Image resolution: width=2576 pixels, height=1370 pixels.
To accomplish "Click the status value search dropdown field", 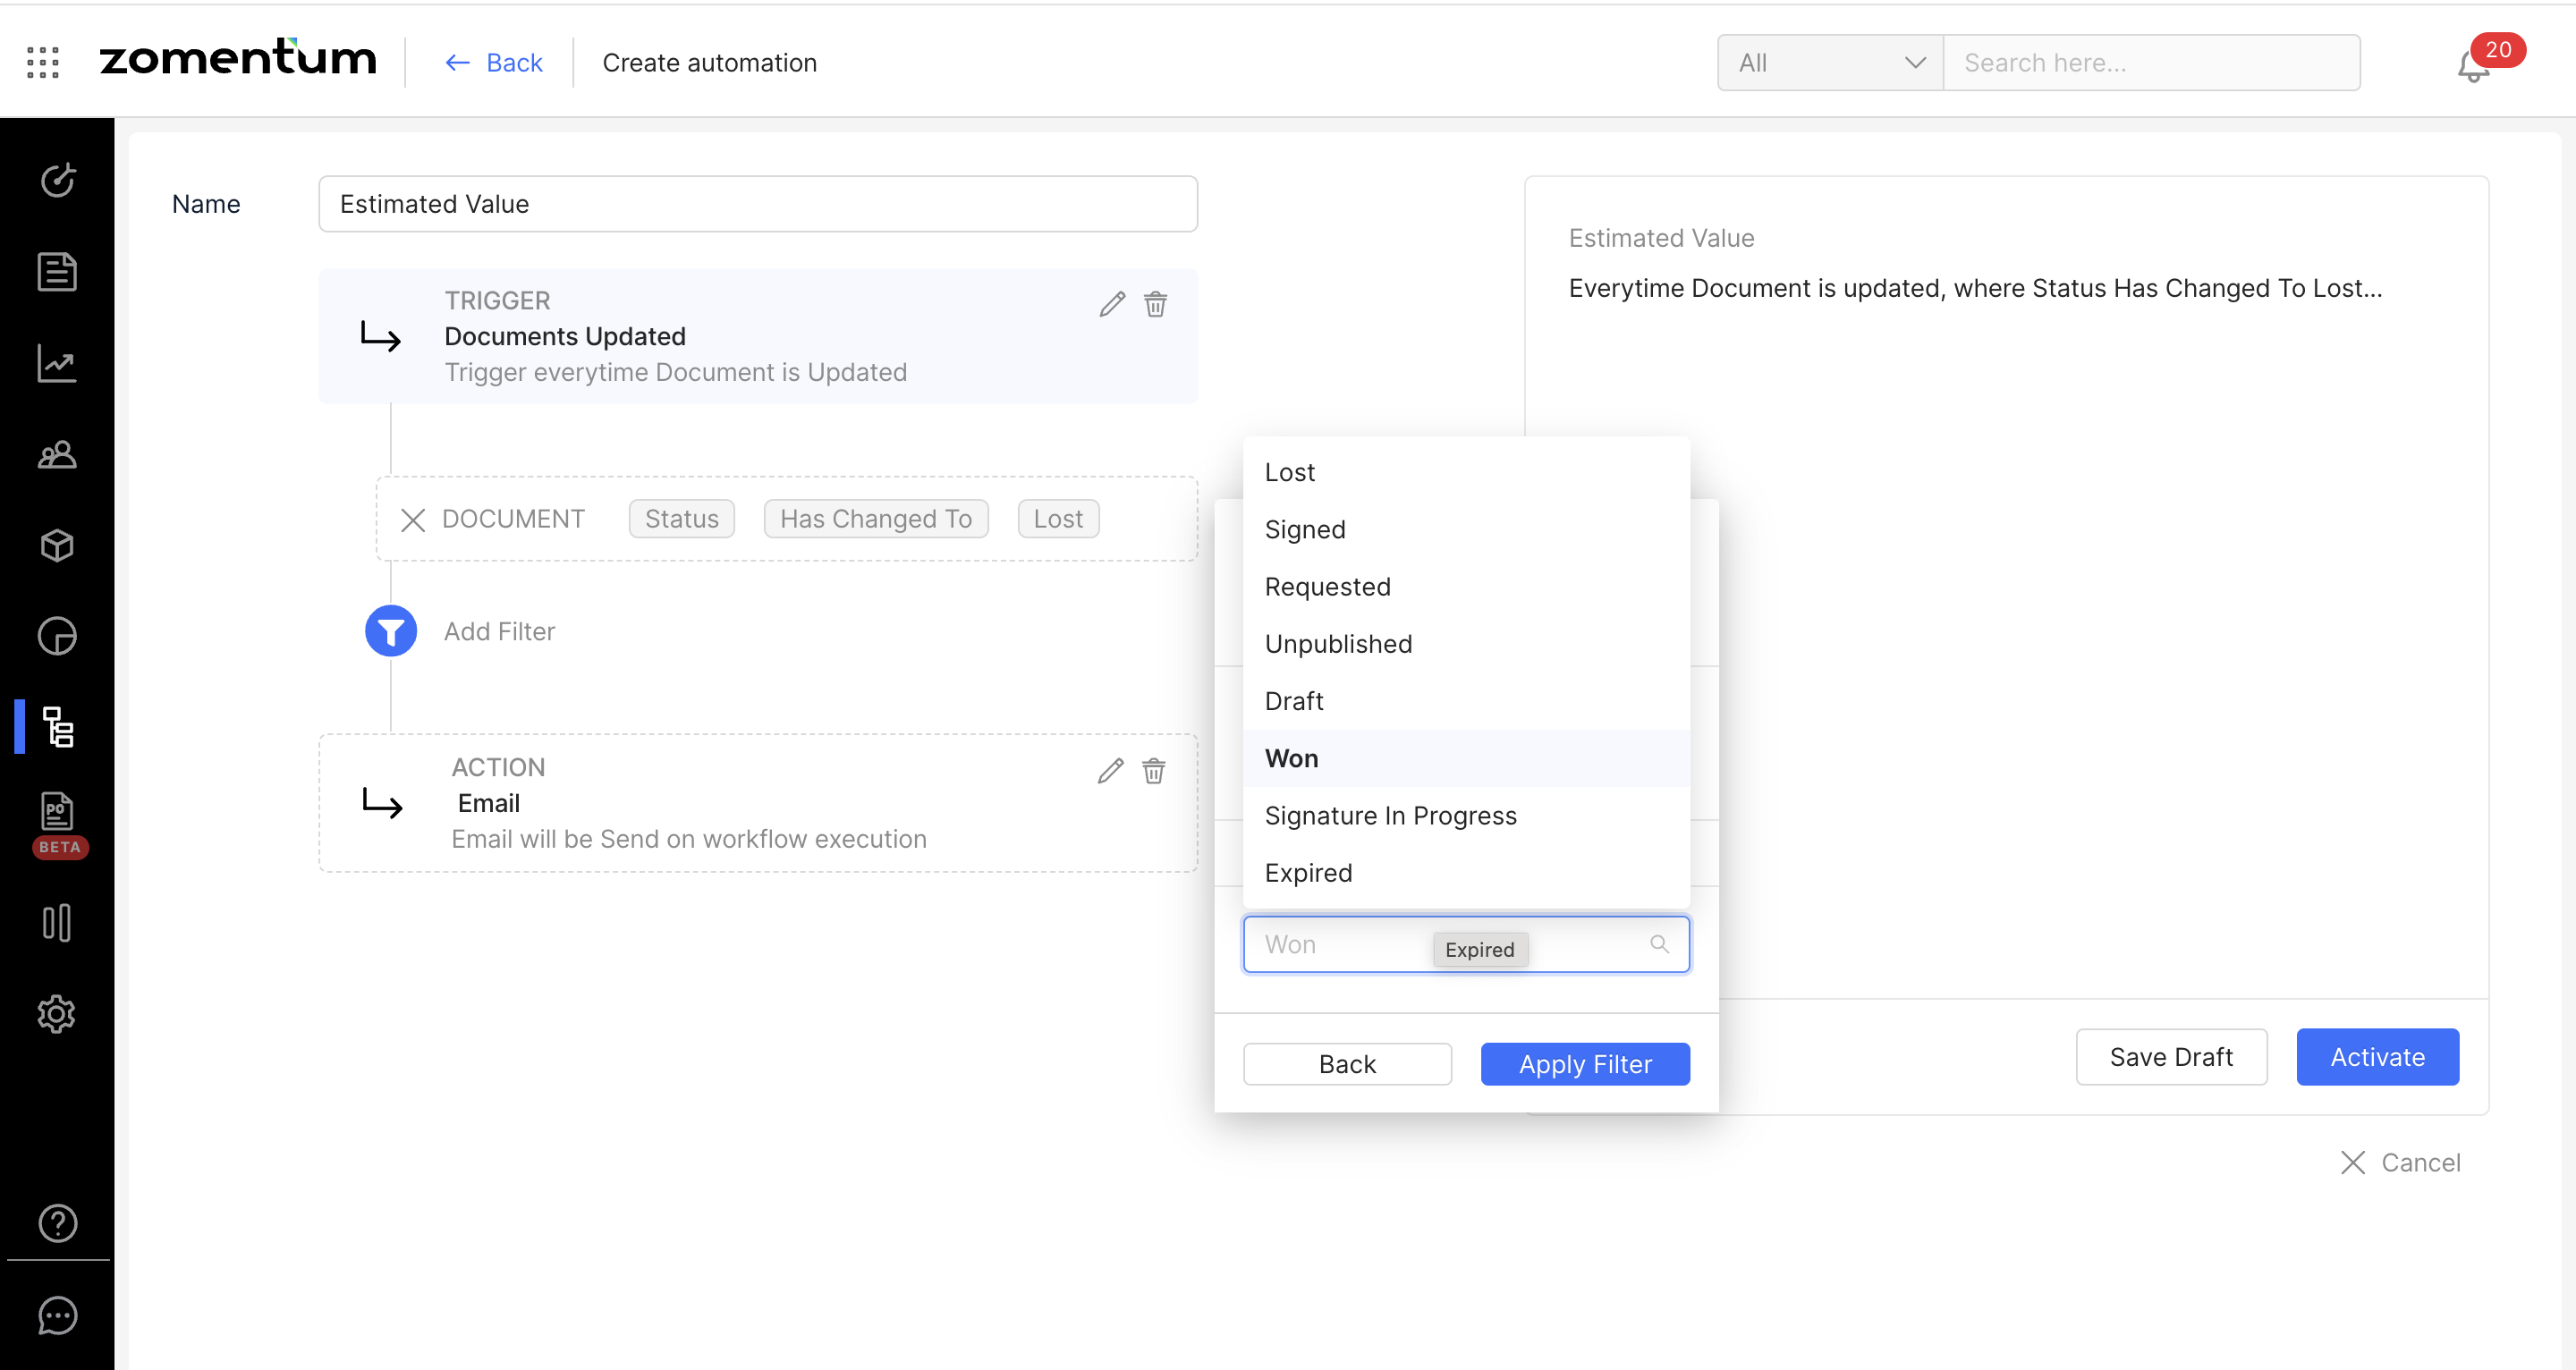I will (1340, 944).
